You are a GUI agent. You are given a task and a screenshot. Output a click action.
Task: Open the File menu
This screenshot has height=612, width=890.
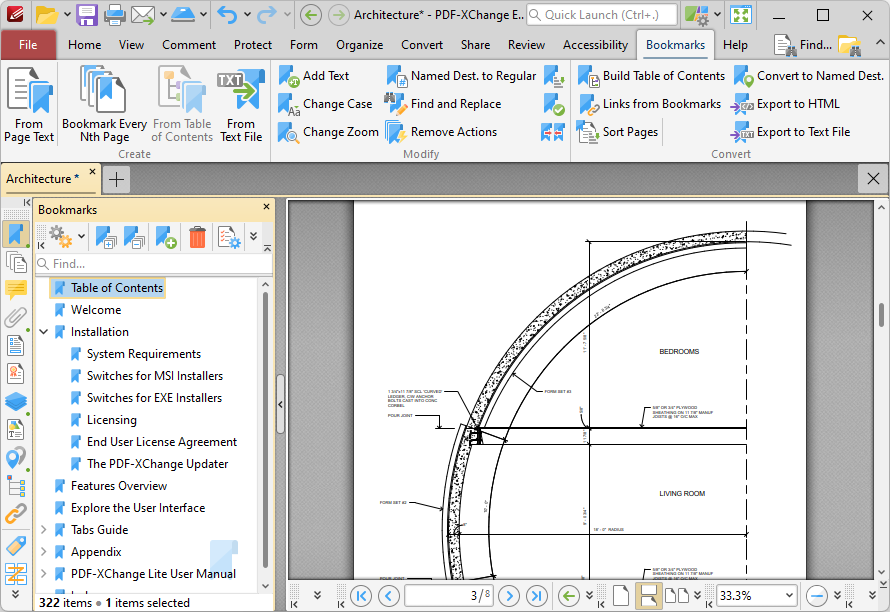click(28, 45)
